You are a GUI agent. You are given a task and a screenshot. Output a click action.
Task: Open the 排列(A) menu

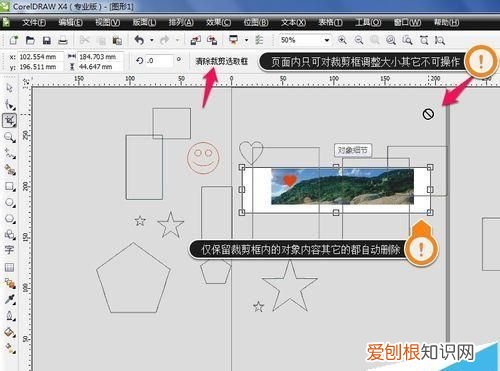pos(181,22)
